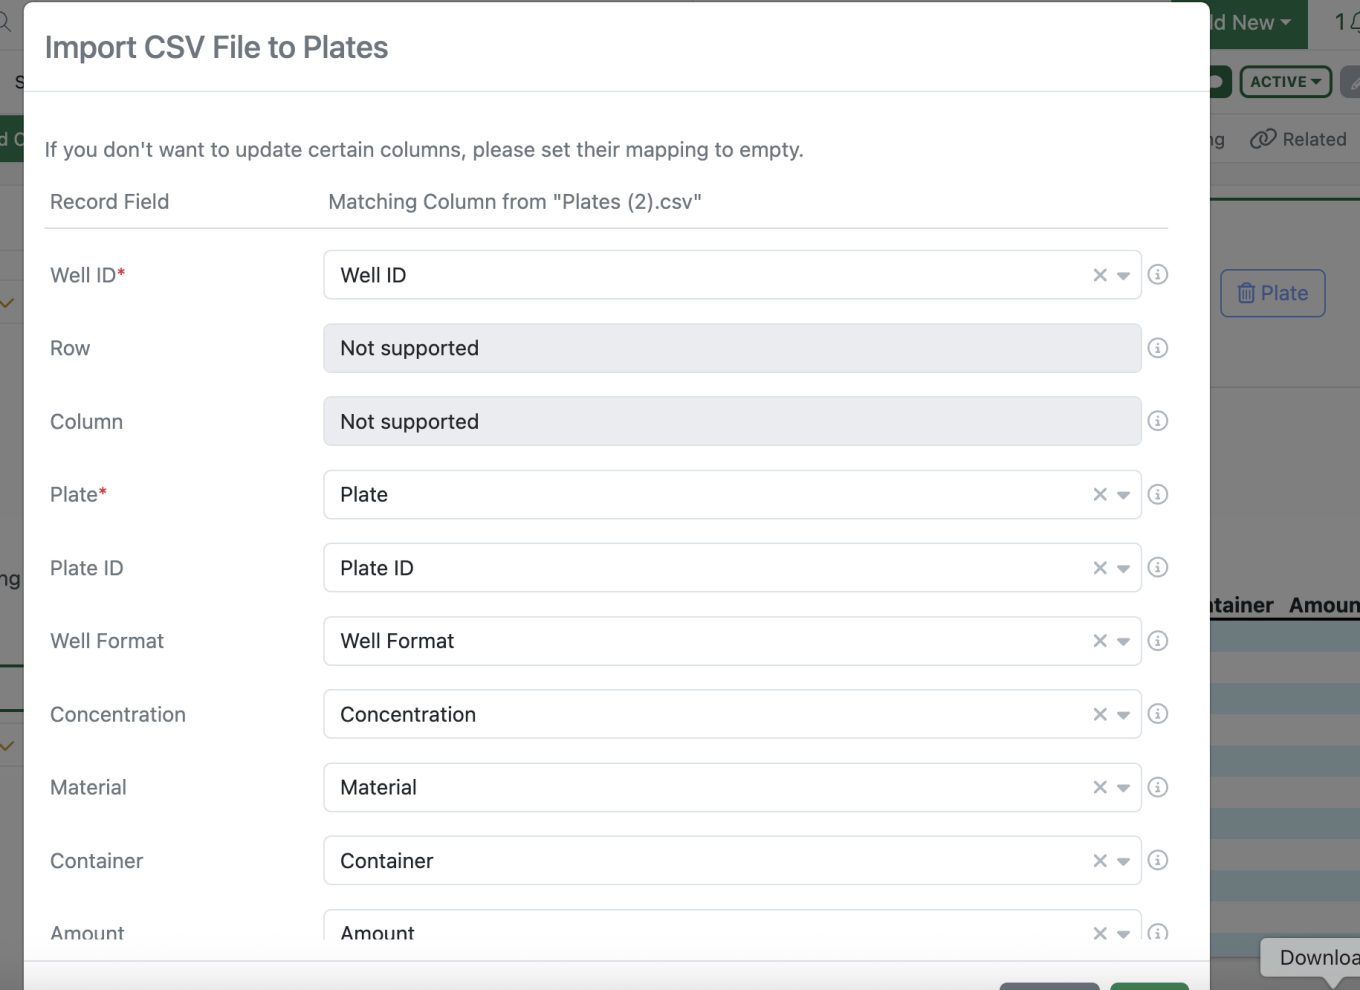Viewport: 1360px width, 990px height.
Task: Open the ACTIVE status dropdown
Action: point(1285,82)
